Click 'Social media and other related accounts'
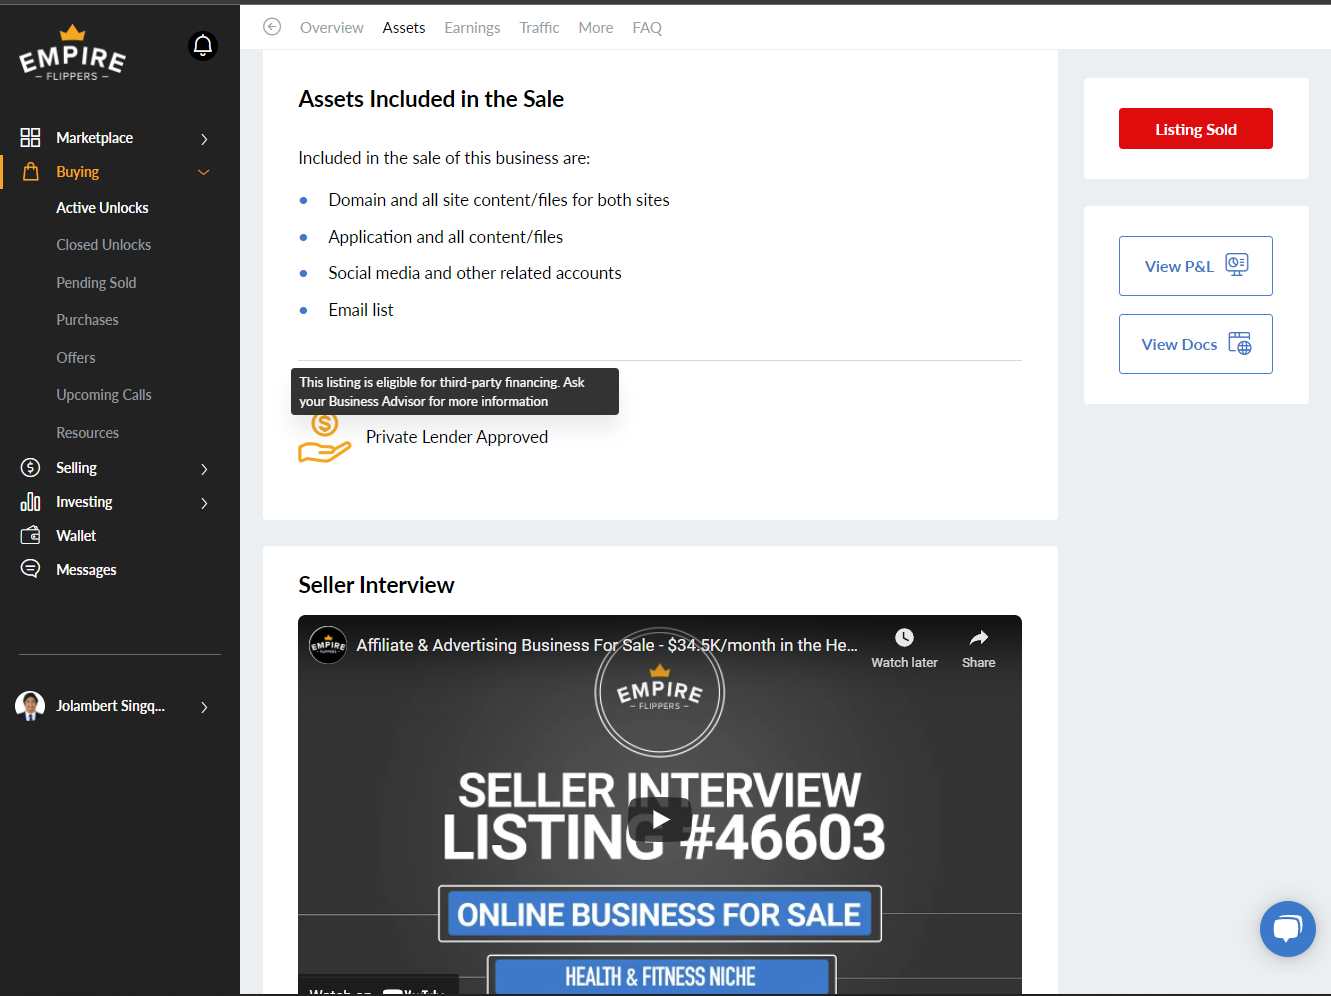 tap(475, 273)
